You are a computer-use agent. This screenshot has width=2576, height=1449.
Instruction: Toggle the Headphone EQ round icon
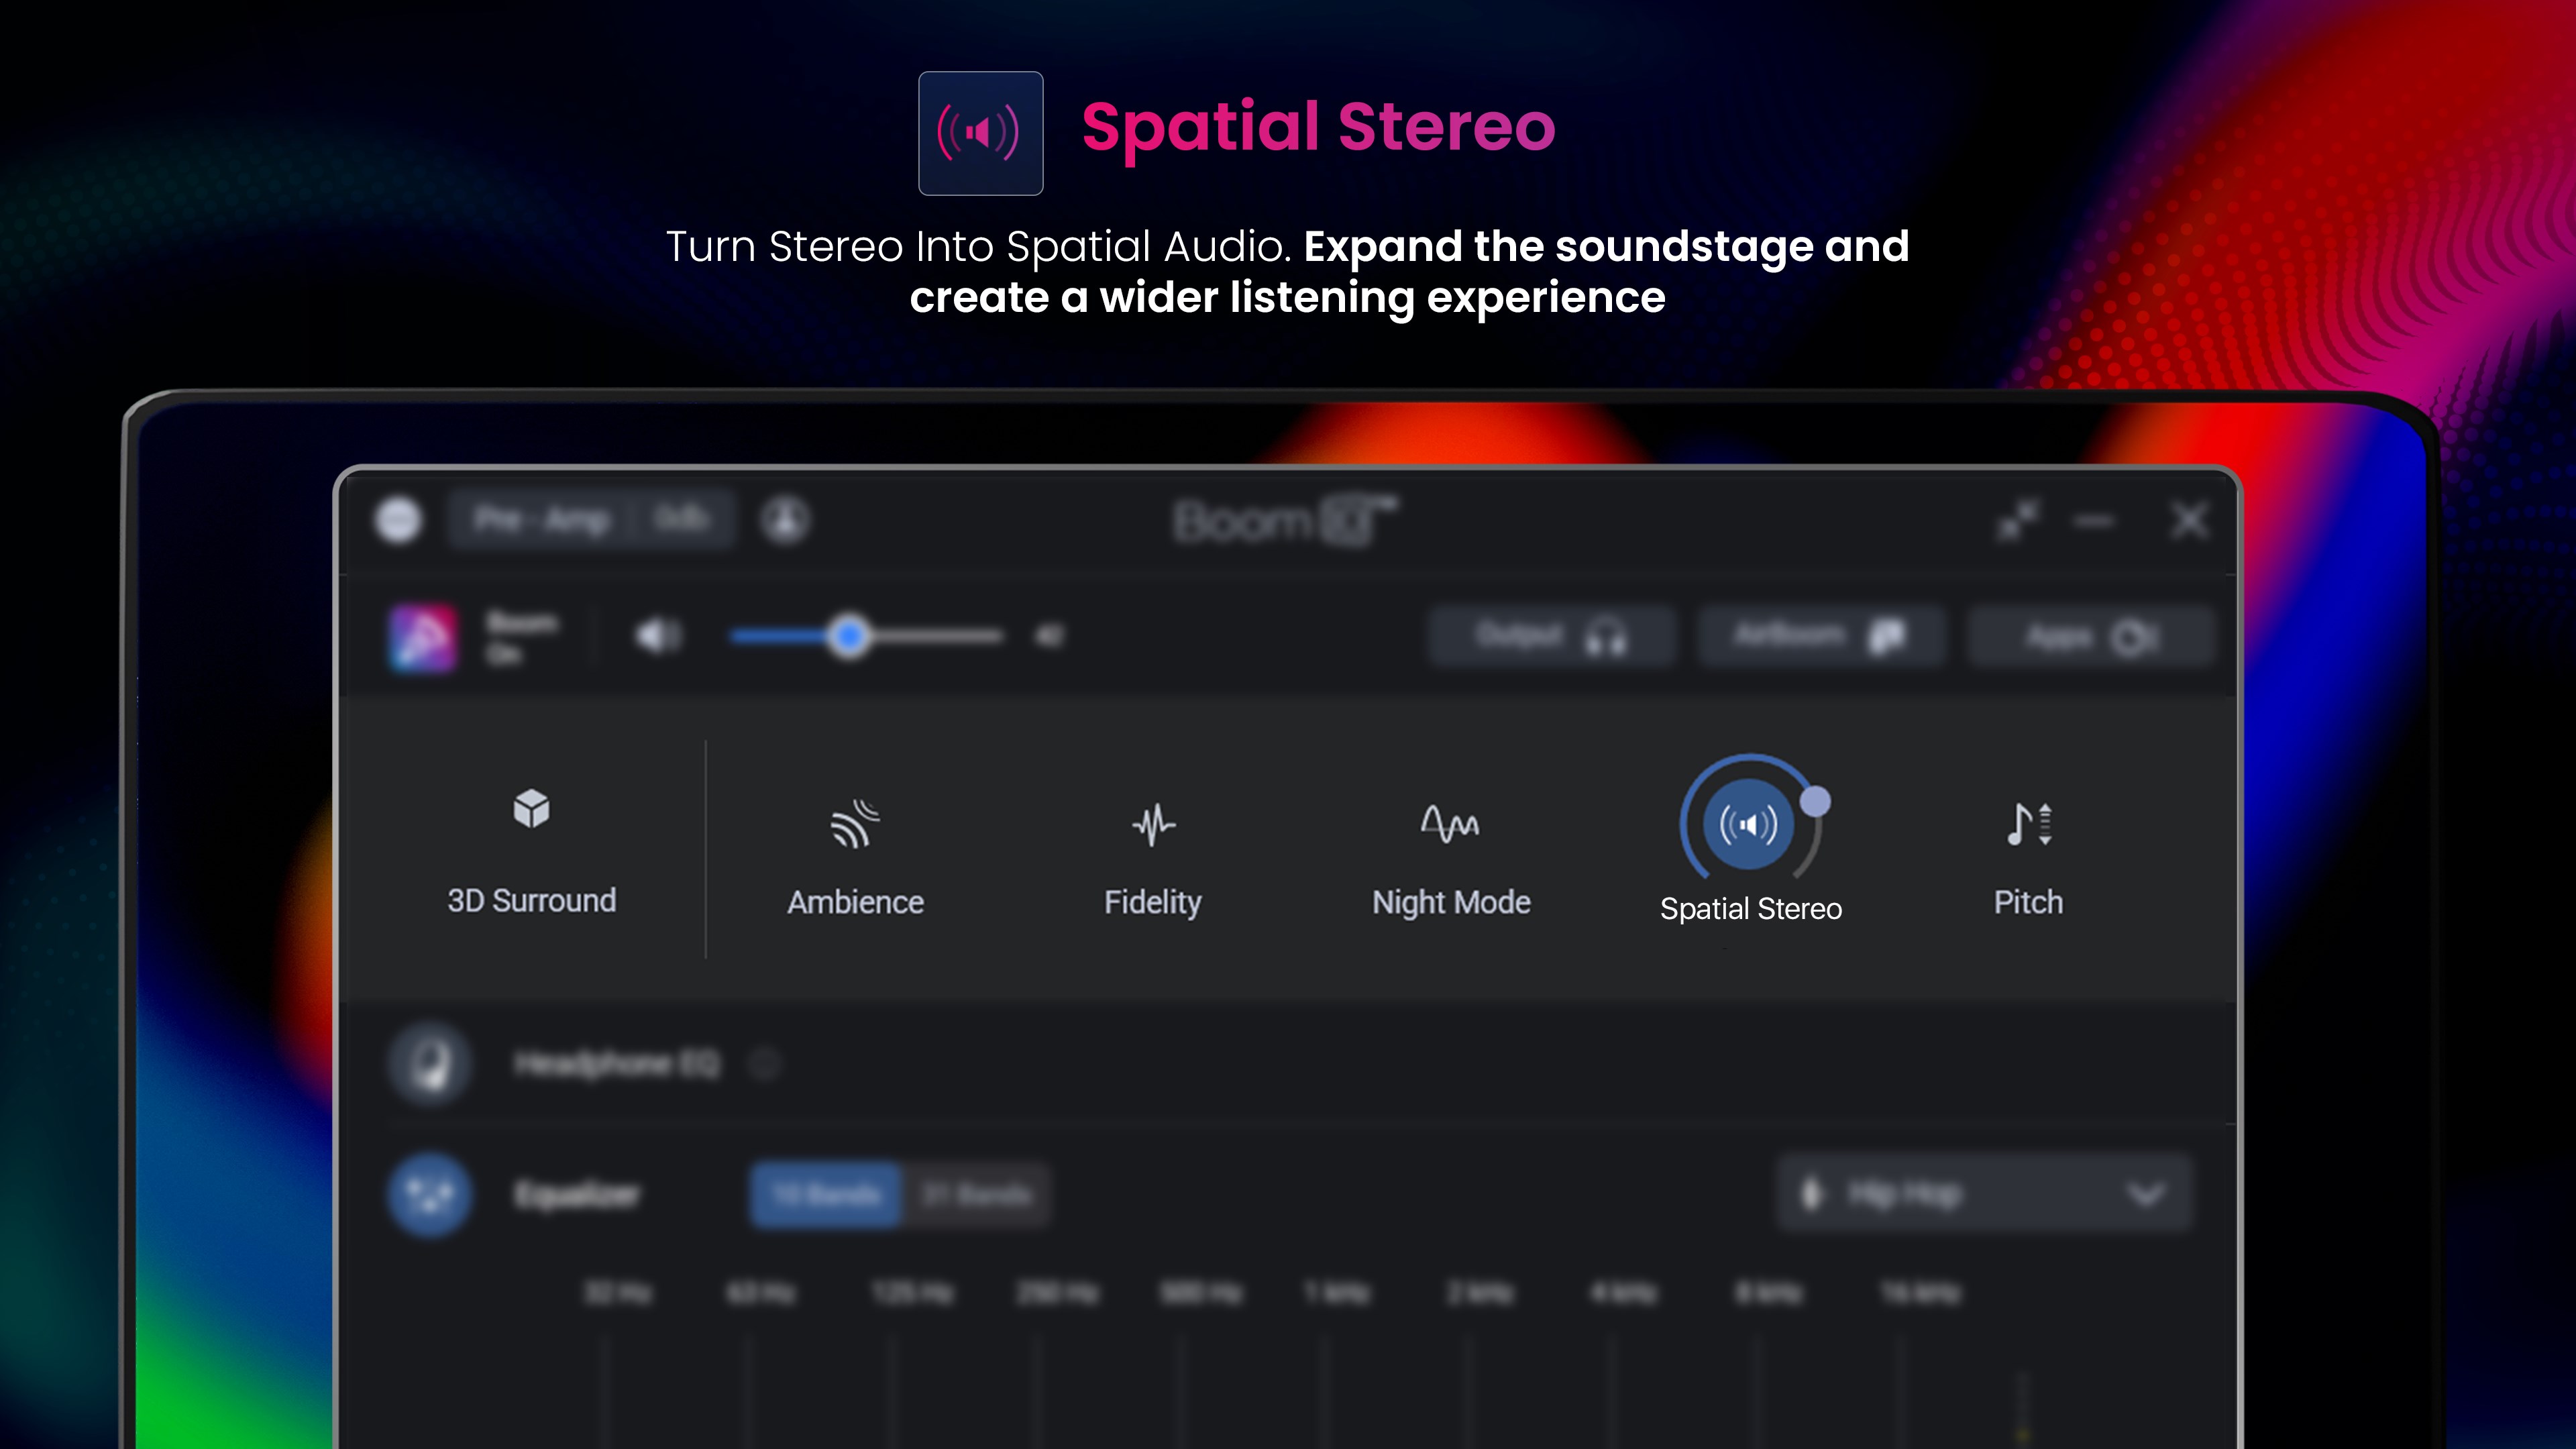430,1063
